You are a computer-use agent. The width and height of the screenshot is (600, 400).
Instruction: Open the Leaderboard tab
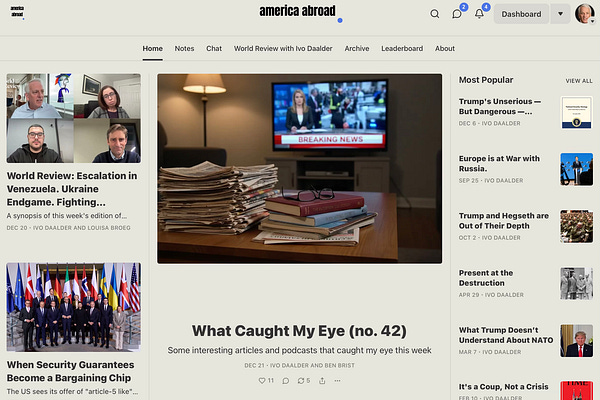[x=402, y=49]
